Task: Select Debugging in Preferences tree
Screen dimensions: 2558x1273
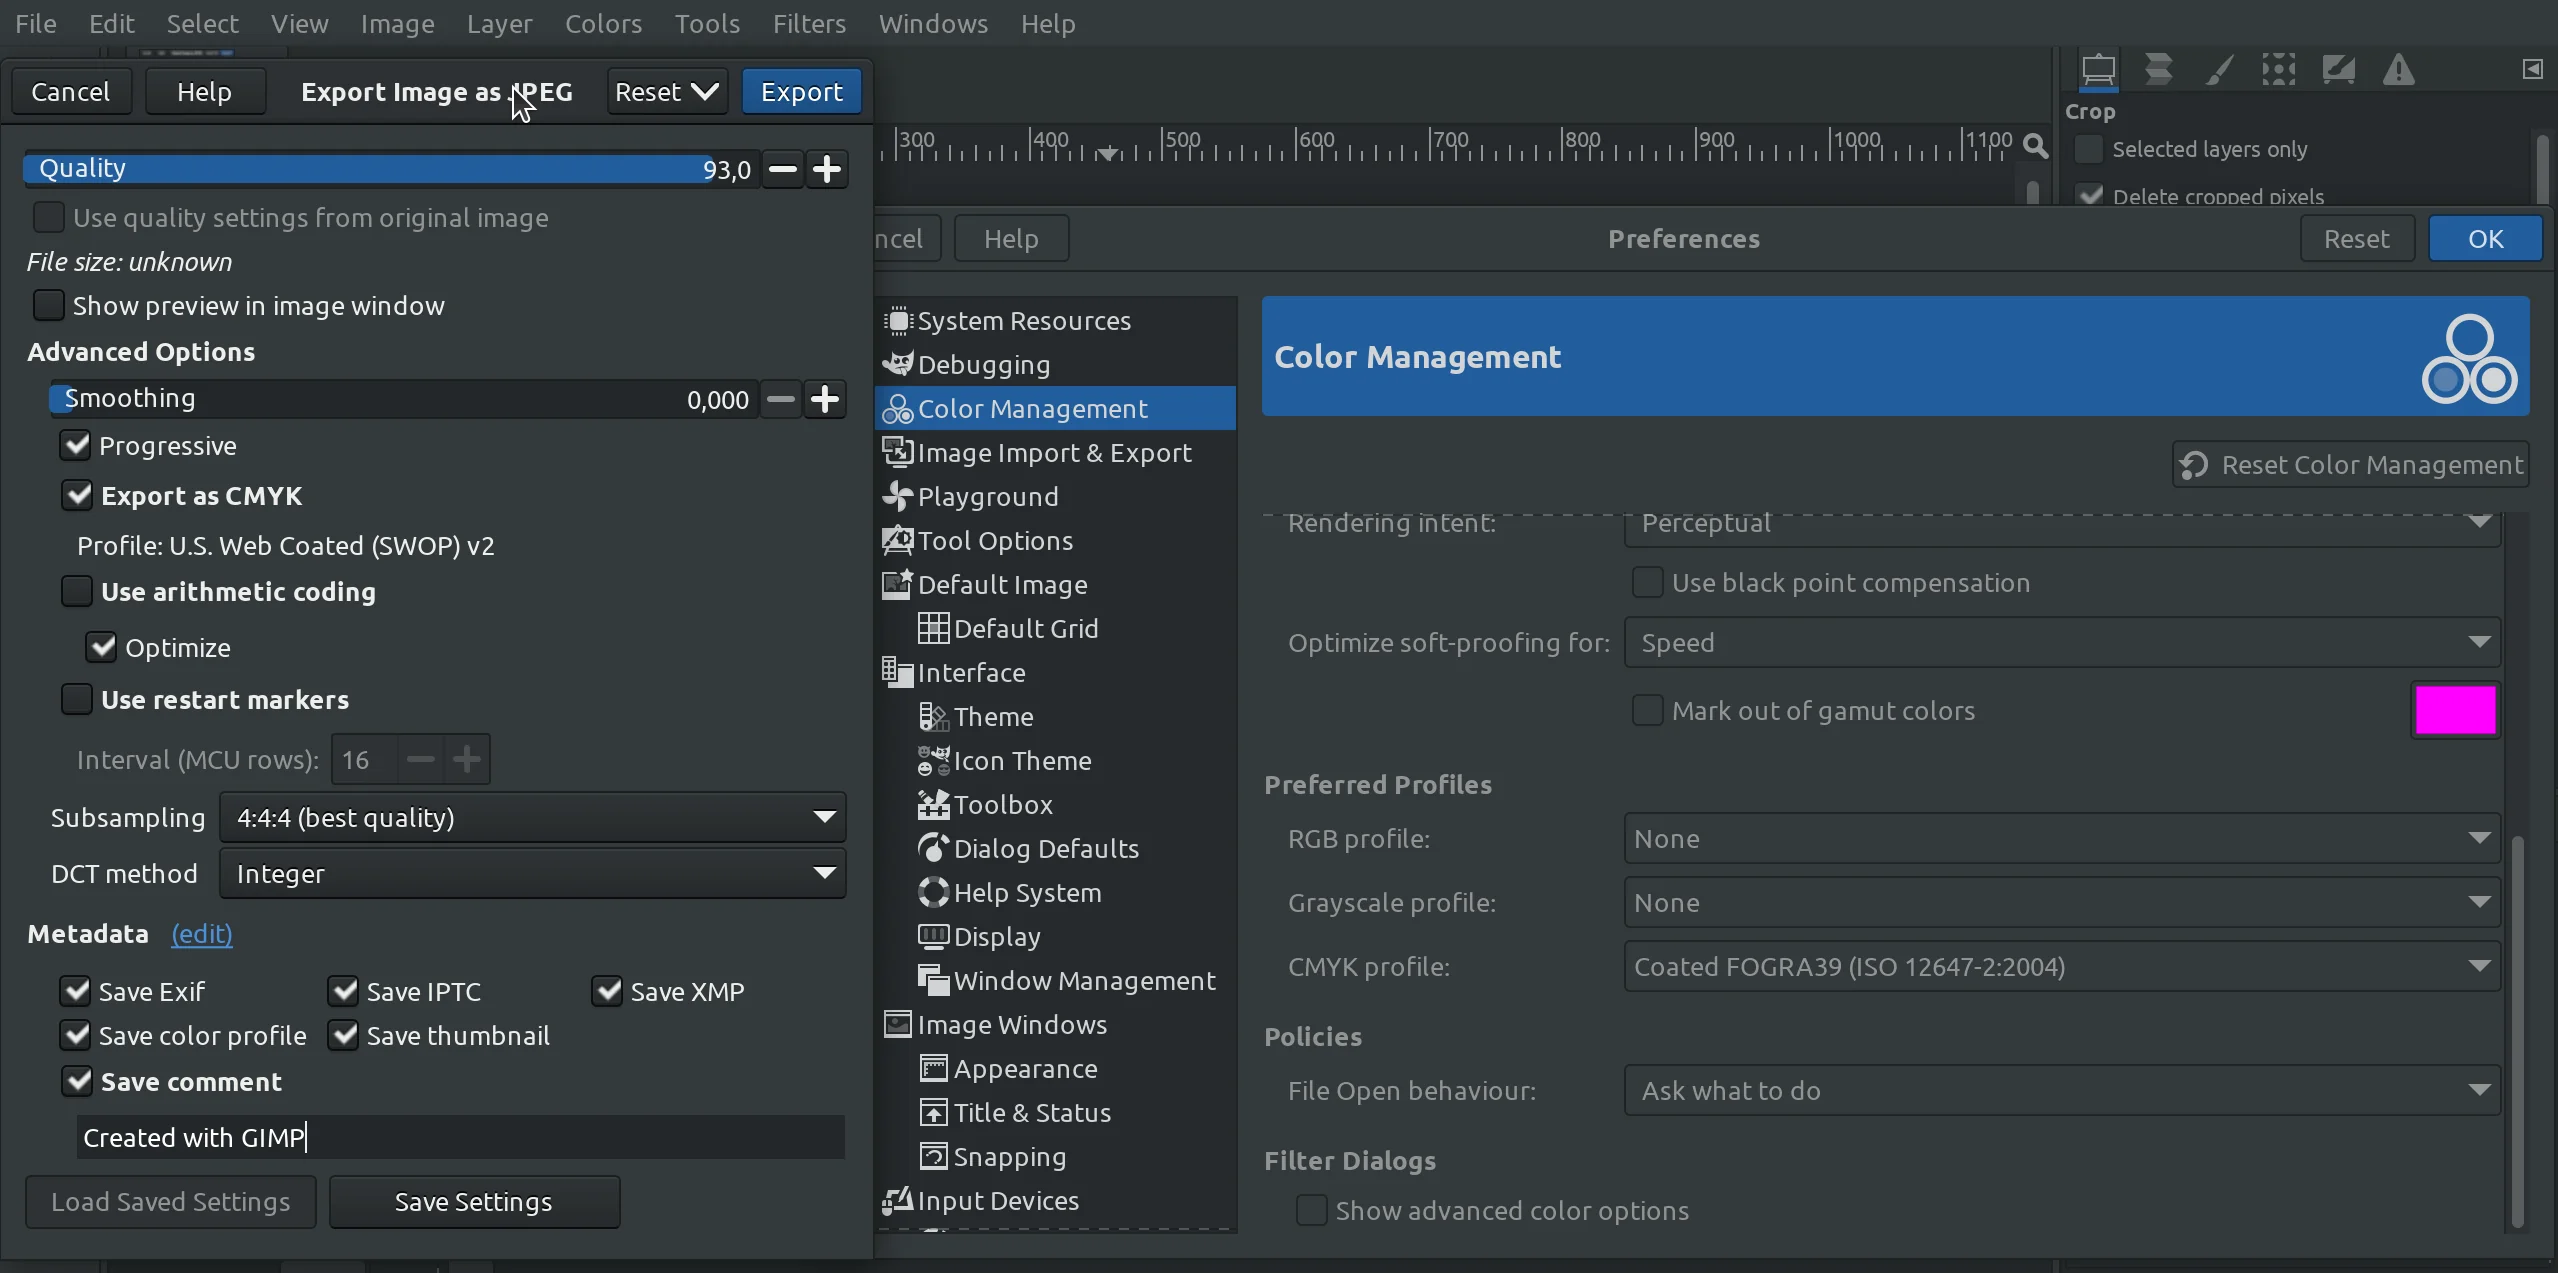Action: pos(1056,365)
